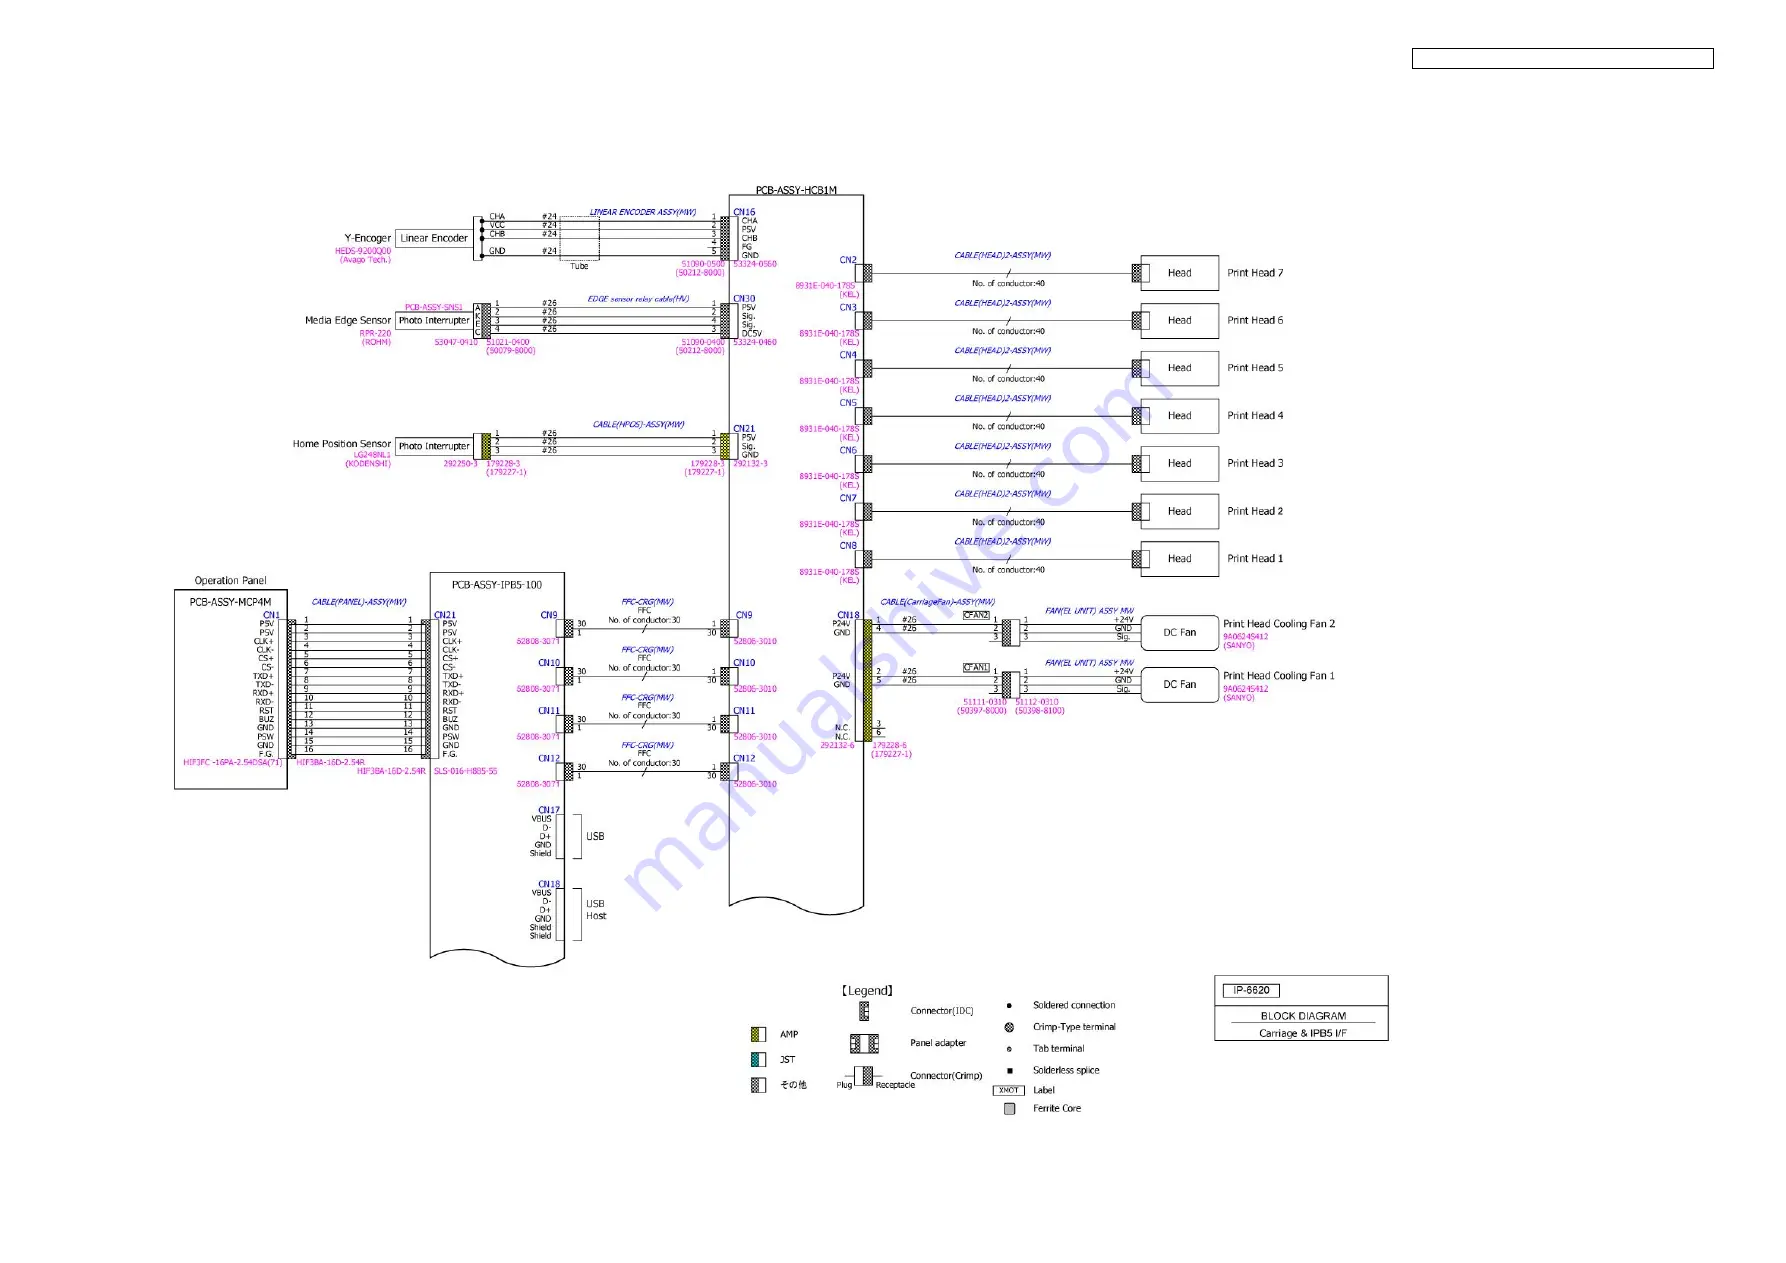Click the Home Position Sensor label
The image size is (1786, 1263).
(342, 444)
